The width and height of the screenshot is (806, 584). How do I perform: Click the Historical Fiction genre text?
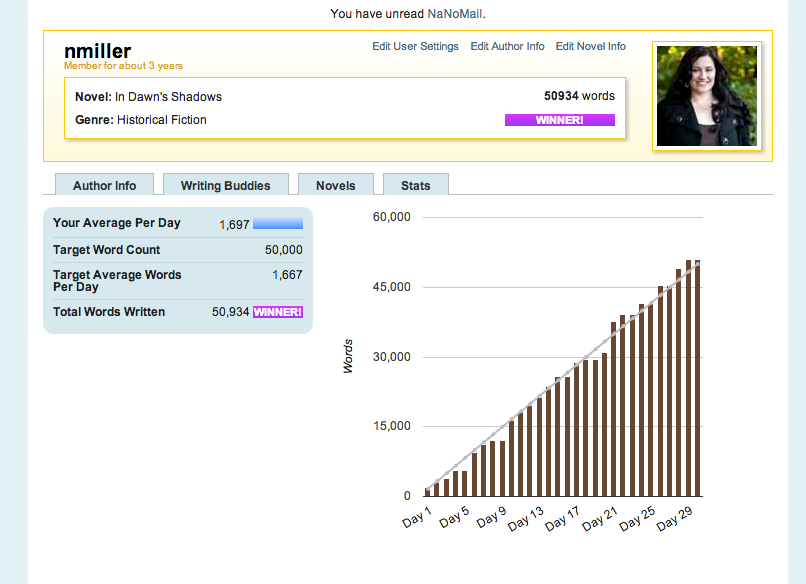pyautogui.click(x=162, y=120)
